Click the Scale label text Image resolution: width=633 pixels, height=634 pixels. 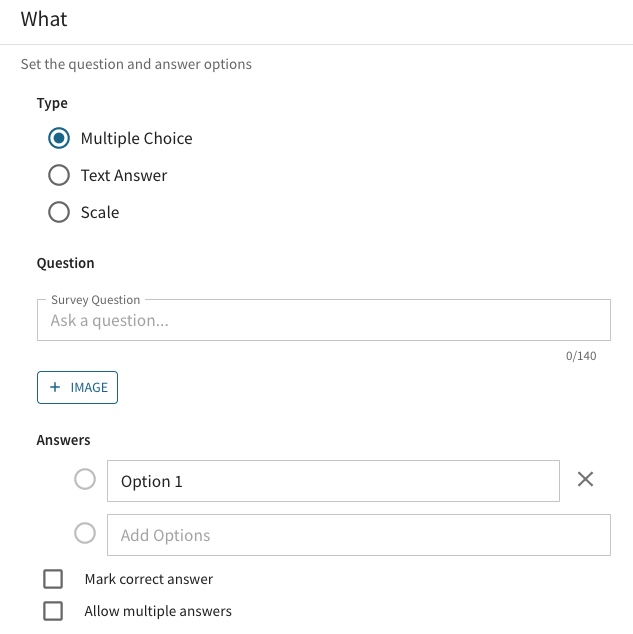click(x=100, y=212)
